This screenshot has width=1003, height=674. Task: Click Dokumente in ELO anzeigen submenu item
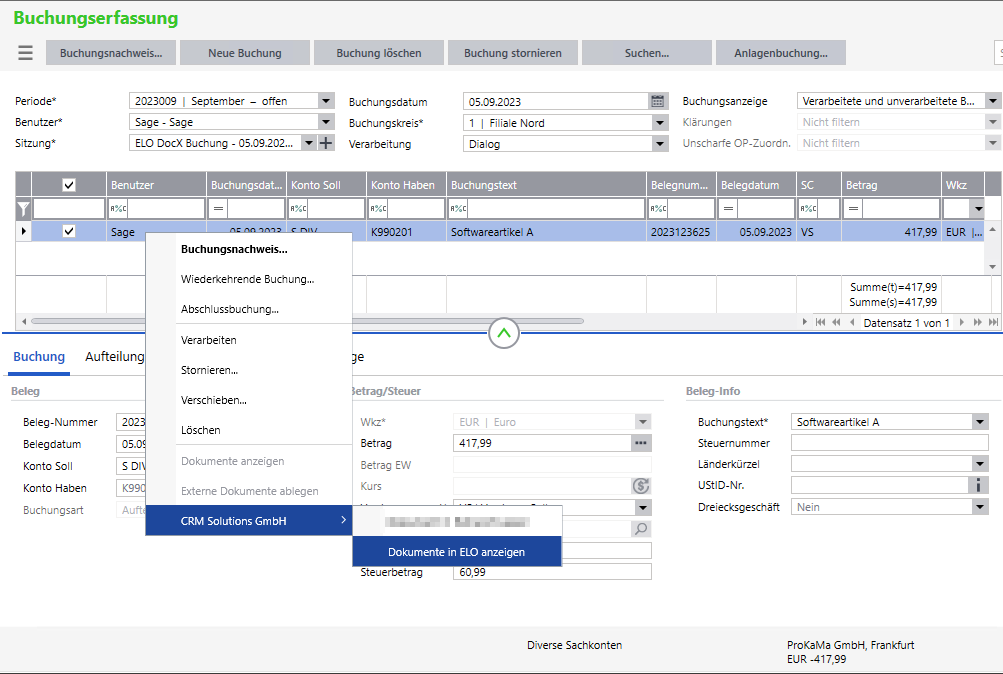point(457,551)
